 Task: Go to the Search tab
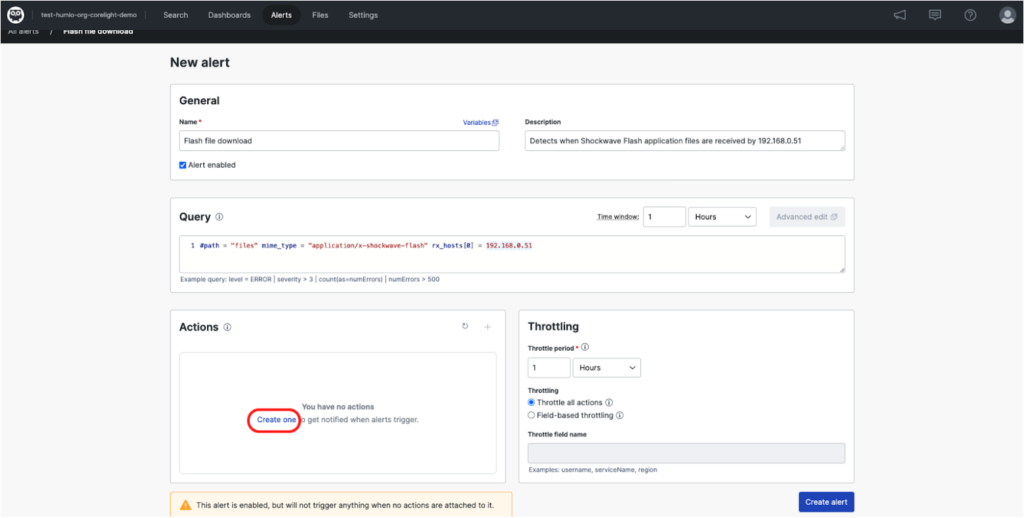(x=176, y=15)
